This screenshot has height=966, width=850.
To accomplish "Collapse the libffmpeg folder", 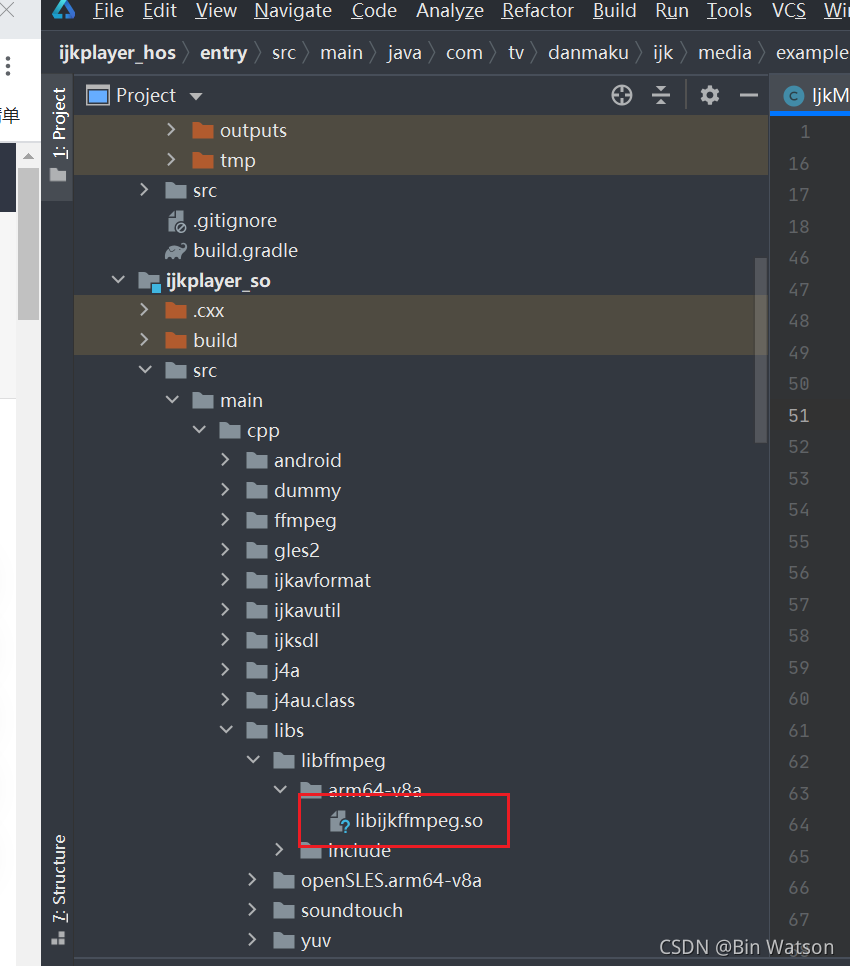I will 253,760.
